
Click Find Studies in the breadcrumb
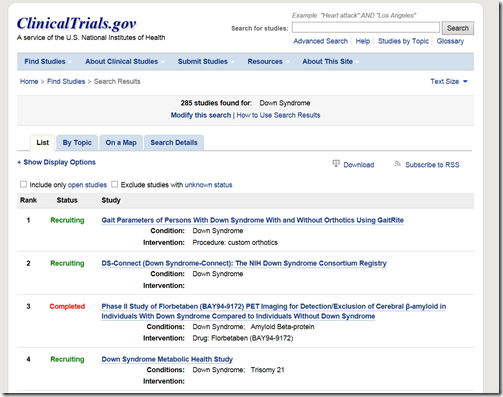[66, 82]
